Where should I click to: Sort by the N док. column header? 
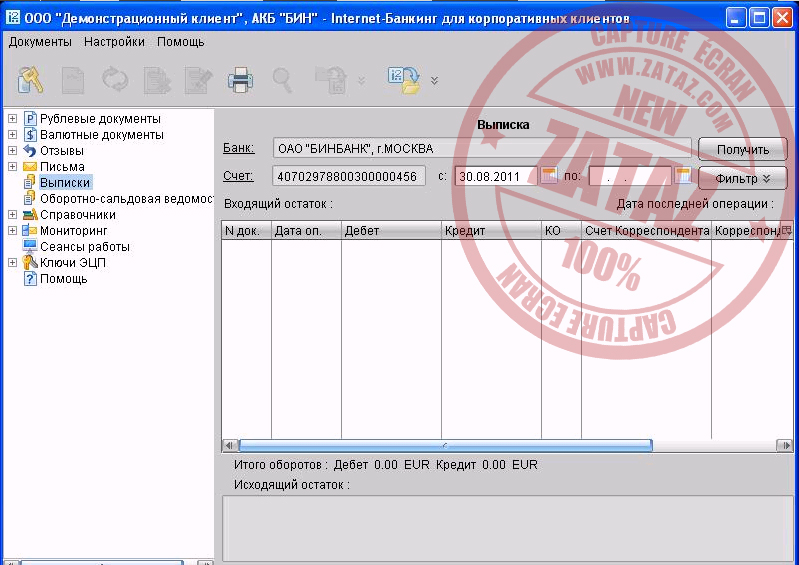(246, 230)
